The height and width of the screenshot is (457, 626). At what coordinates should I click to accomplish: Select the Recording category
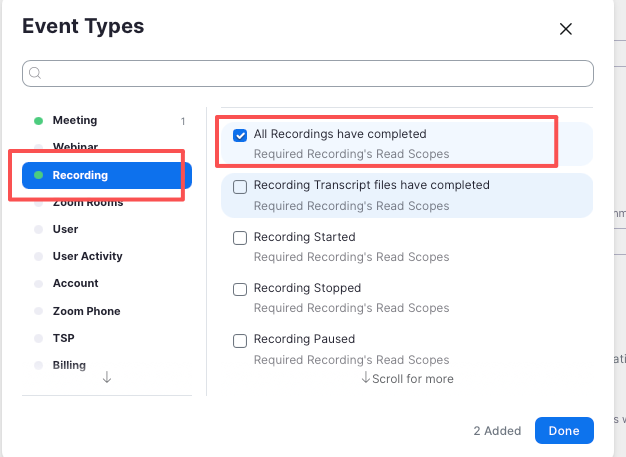tap(80, 175)
